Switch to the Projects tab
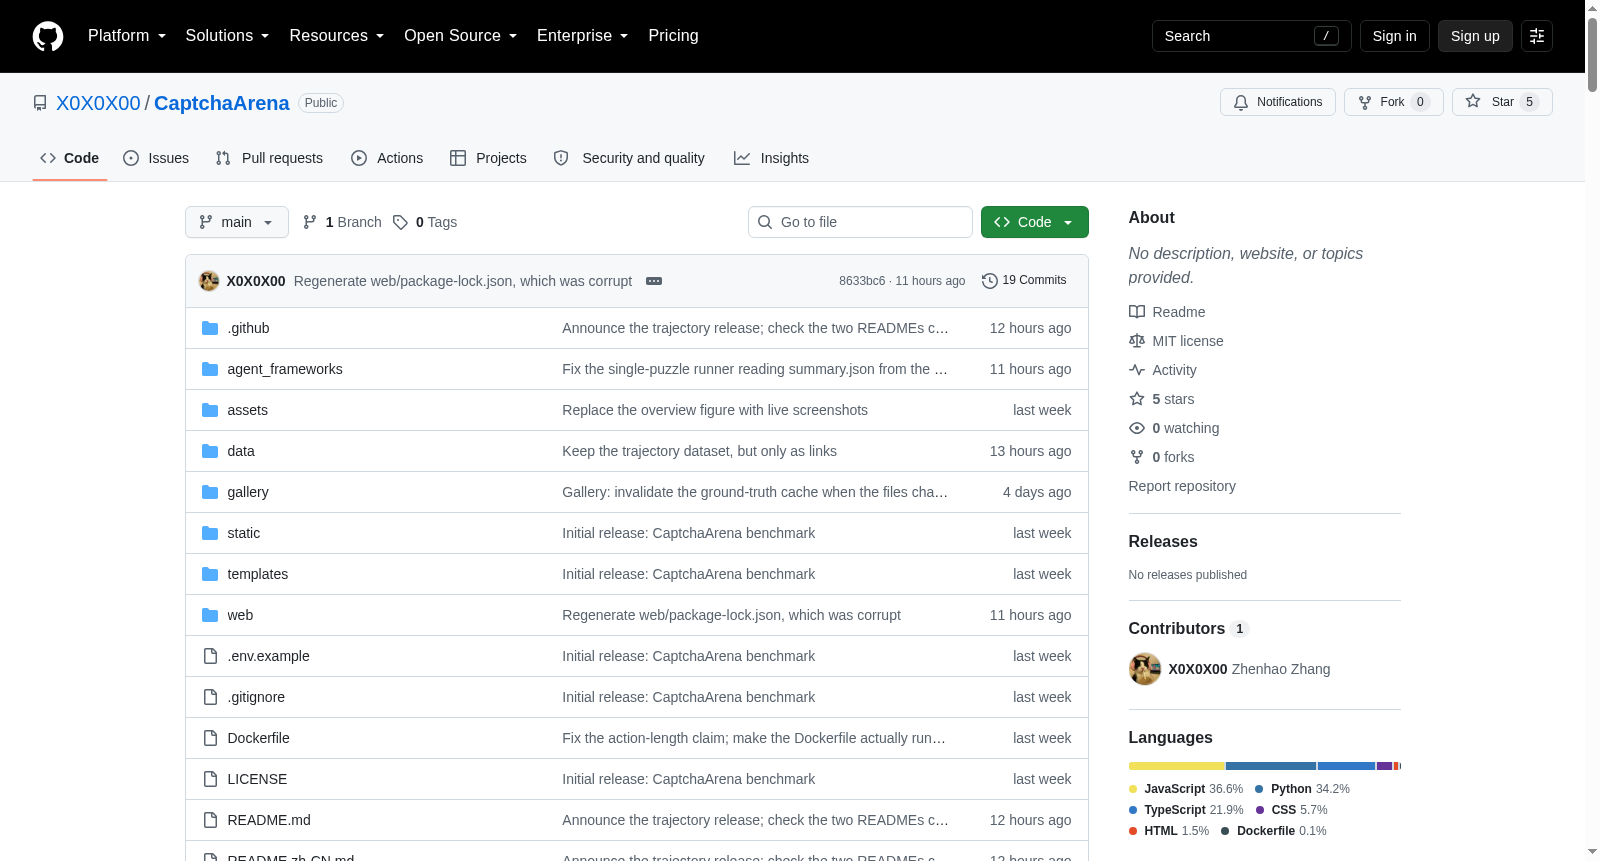This screenshot has height=861, width=1600. click(x=488, y=158)
